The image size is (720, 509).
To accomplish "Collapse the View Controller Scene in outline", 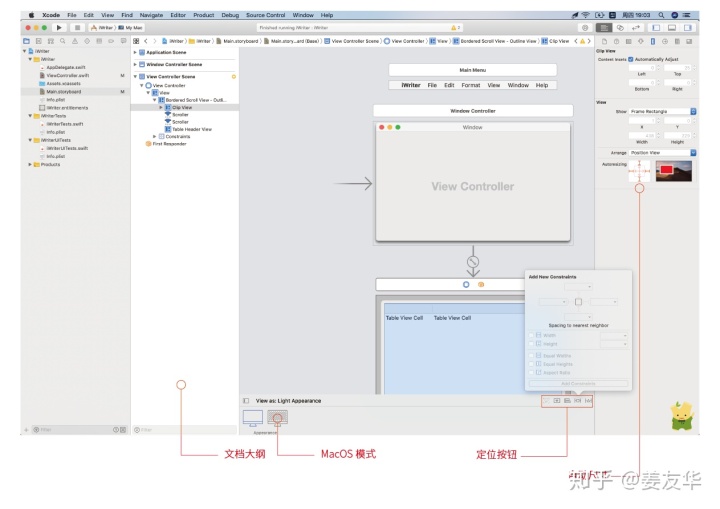I will coord(135,77).
